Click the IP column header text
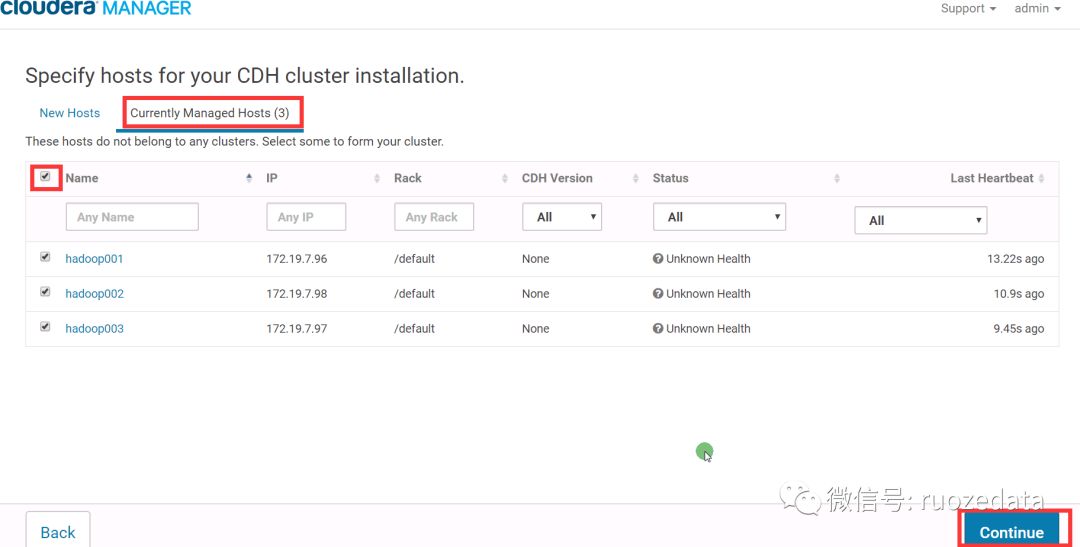 [x=272, y=178]
